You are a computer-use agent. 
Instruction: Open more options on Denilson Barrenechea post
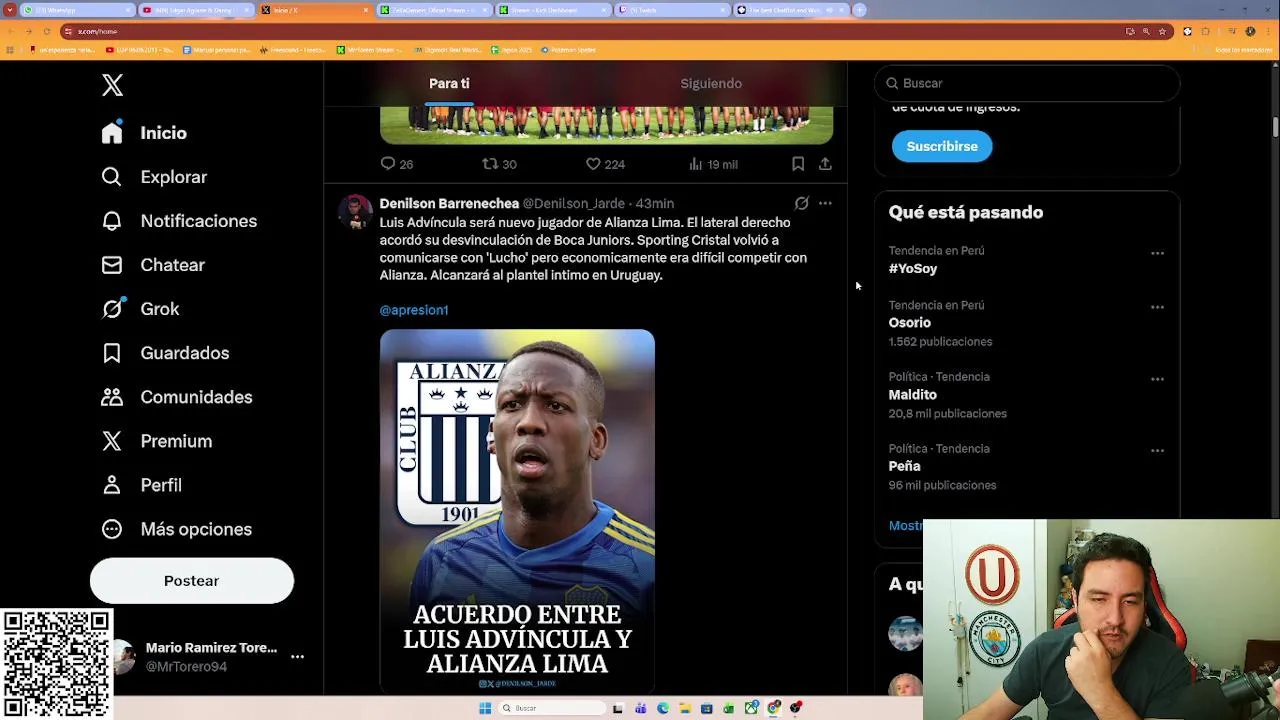pyautogui.click(x=825, y=203)
